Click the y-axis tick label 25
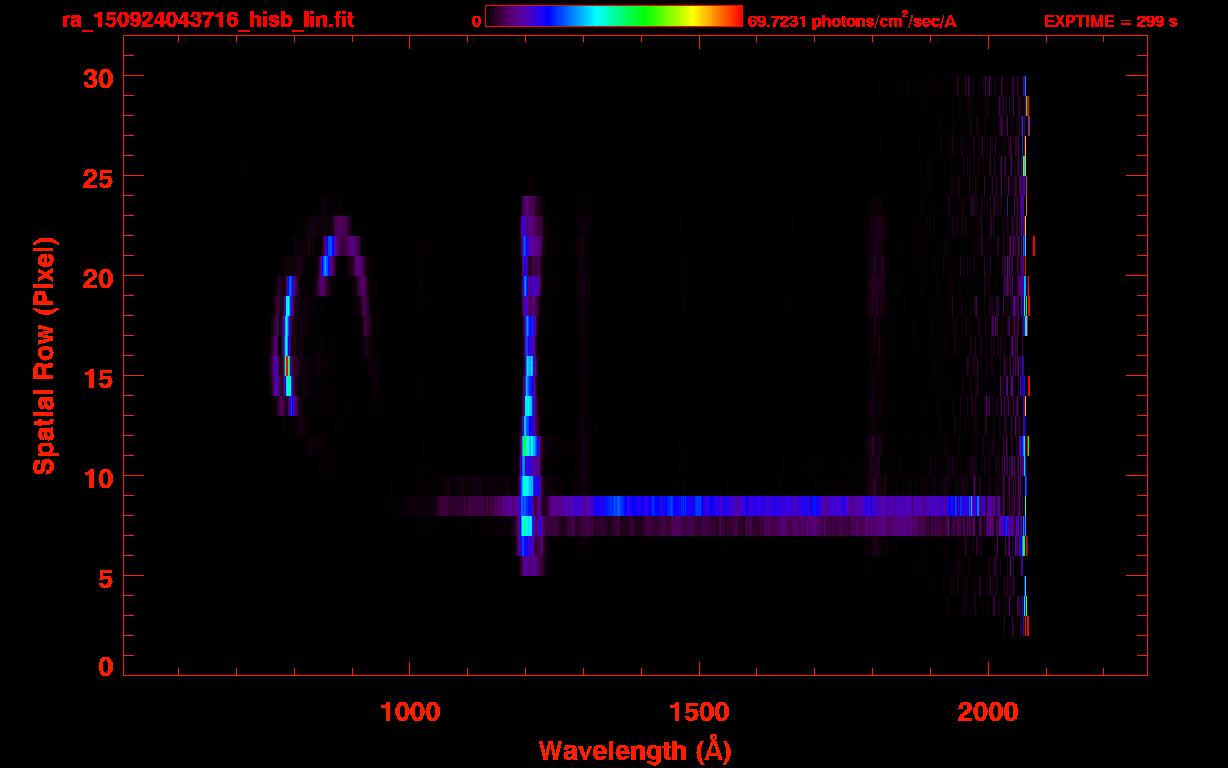The image size is (1228, 768). pos(96,177)
